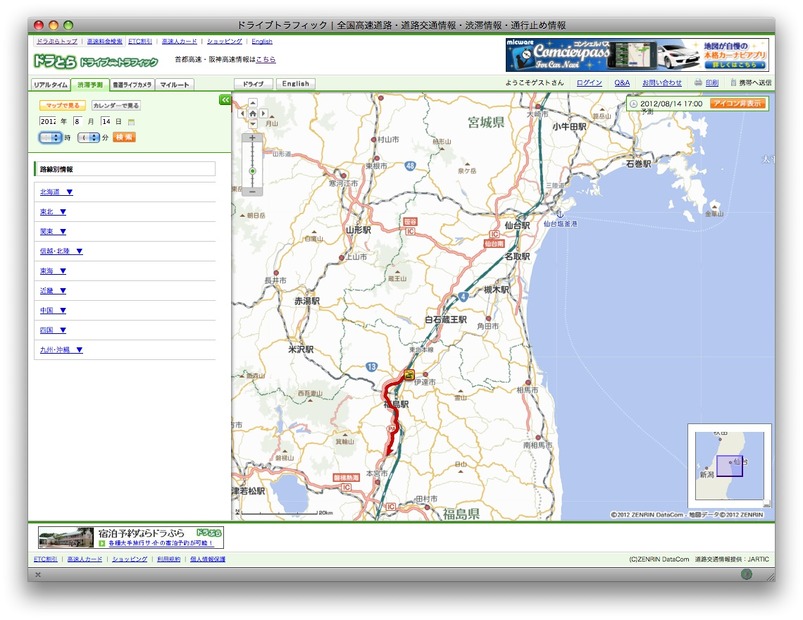Click the こちら link for 首都高速 info
Screen dimensions: 803x620
click(x=266, y=59)
